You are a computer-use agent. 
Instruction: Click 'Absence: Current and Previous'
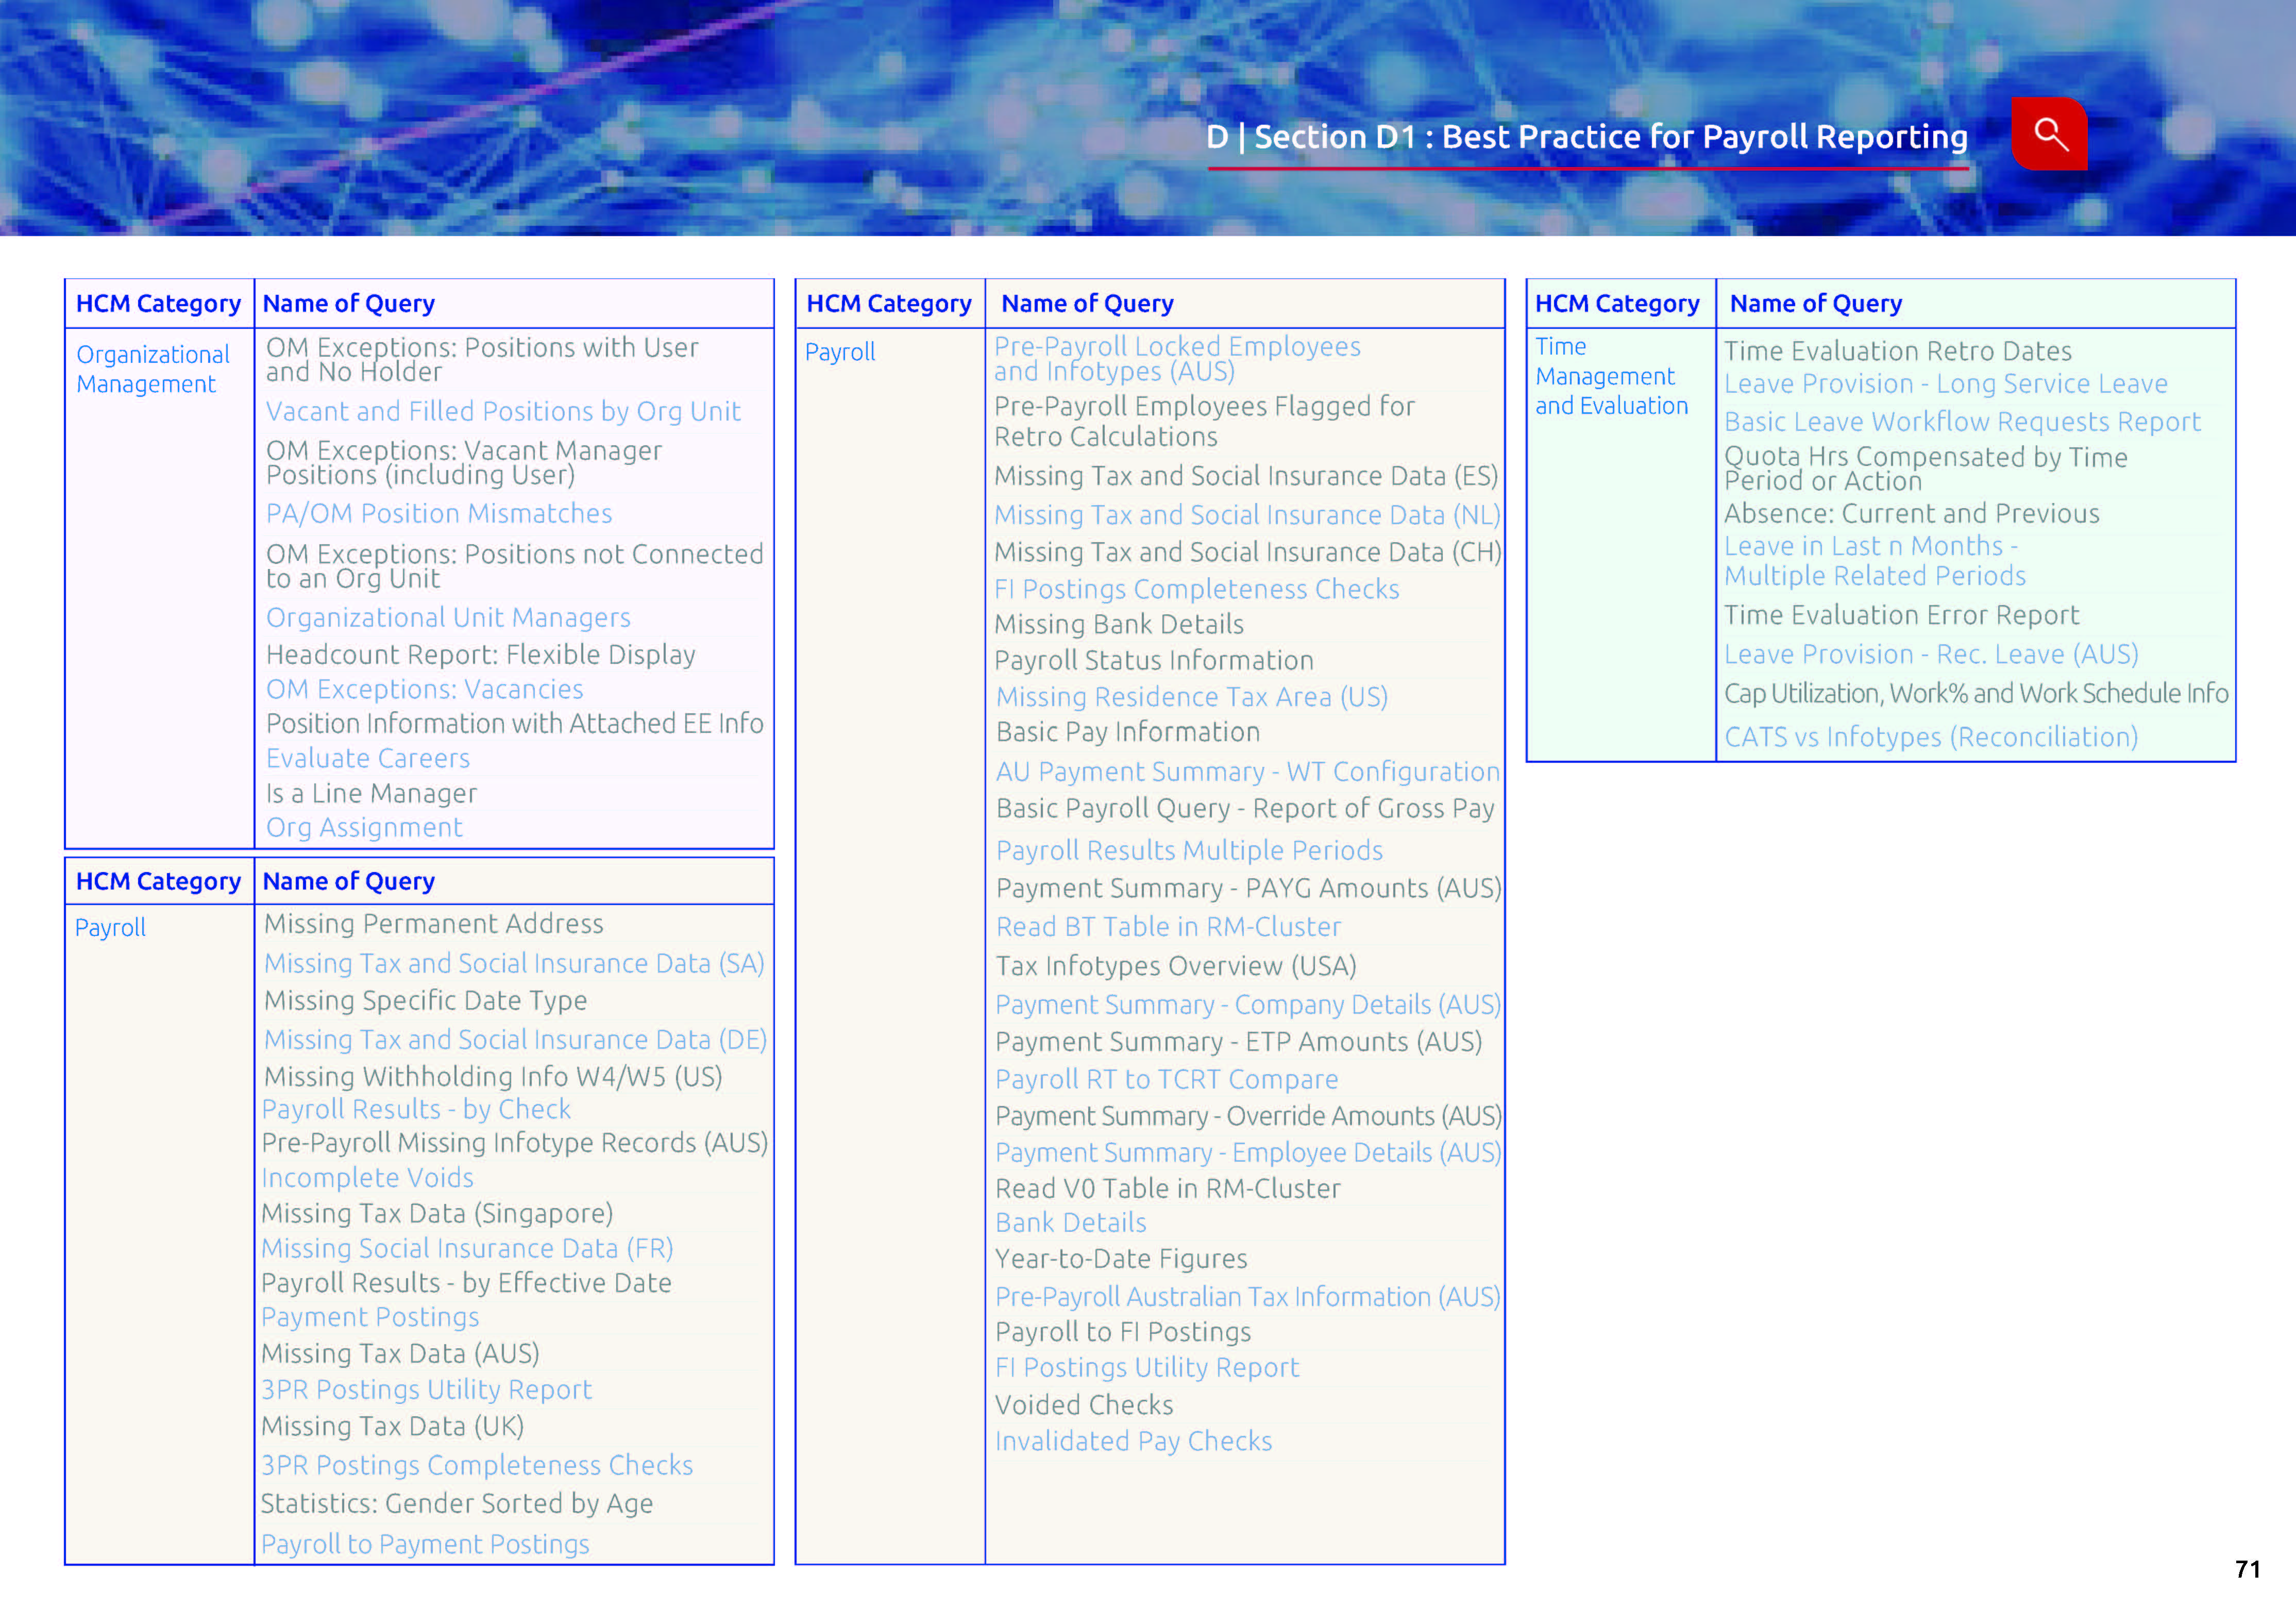(1911, 513)
